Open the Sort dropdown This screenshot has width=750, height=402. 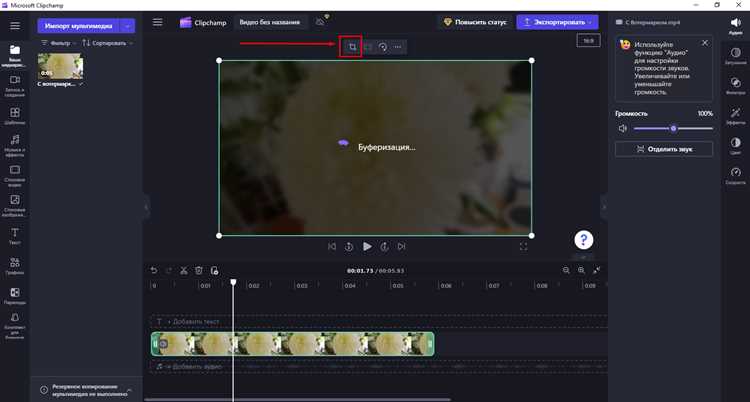pos(107,43)
